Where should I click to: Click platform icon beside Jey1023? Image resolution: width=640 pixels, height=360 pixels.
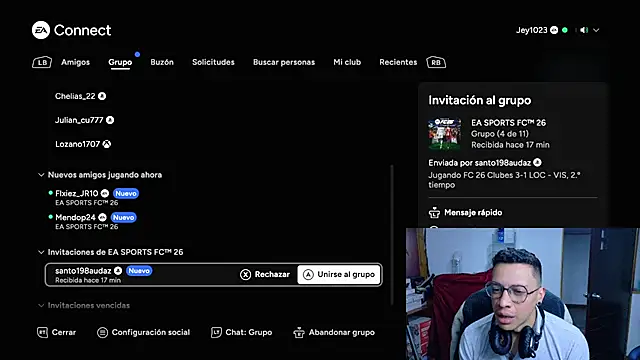[x=554, y=30]
